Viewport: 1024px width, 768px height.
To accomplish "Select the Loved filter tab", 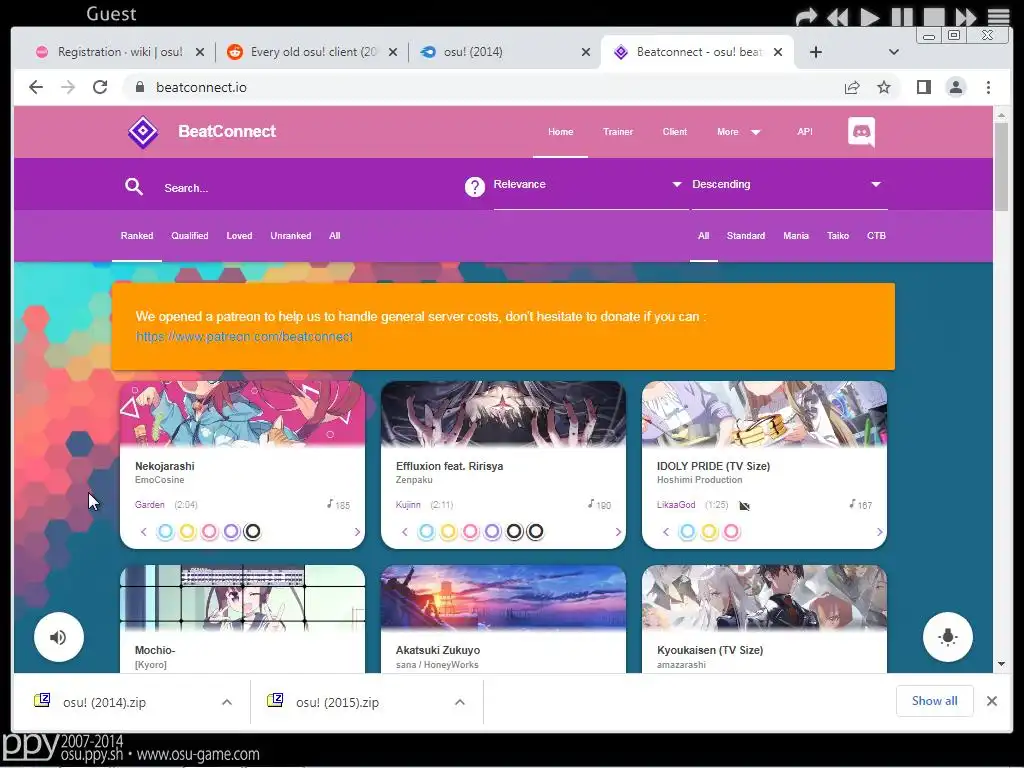I will (x=239, y=236).
